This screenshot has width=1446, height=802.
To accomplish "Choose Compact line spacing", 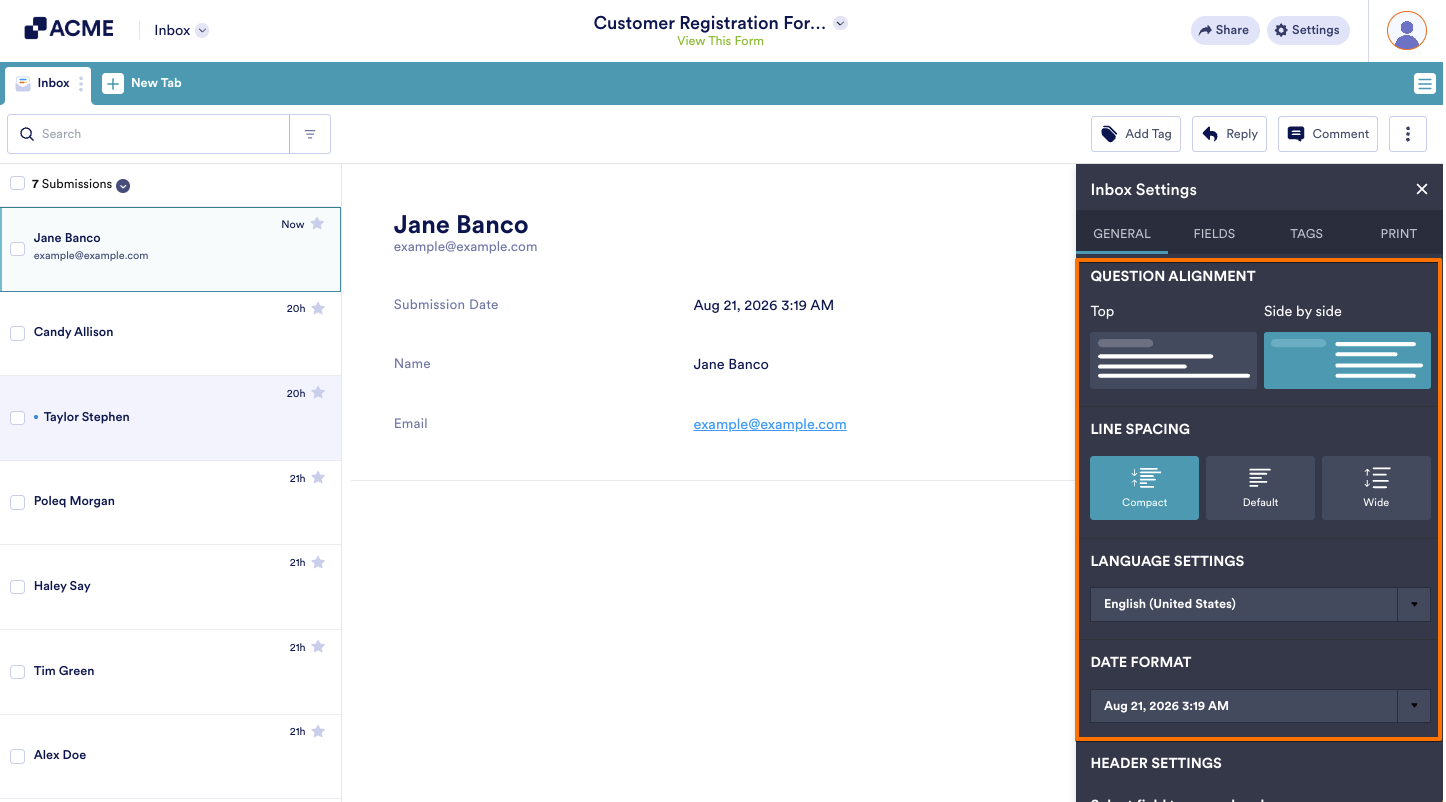I will (1144, 488).
